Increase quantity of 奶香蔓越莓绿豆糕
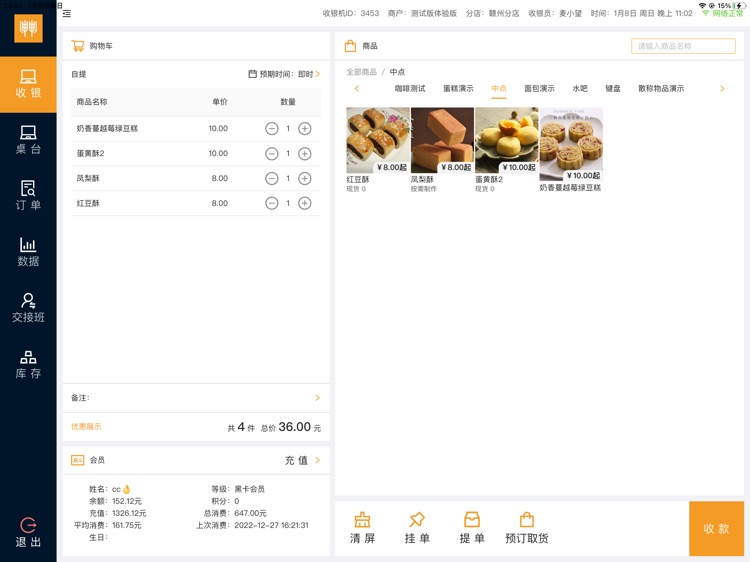The width and height of the screenshot is (750, 562). click(x=305, y=129)
